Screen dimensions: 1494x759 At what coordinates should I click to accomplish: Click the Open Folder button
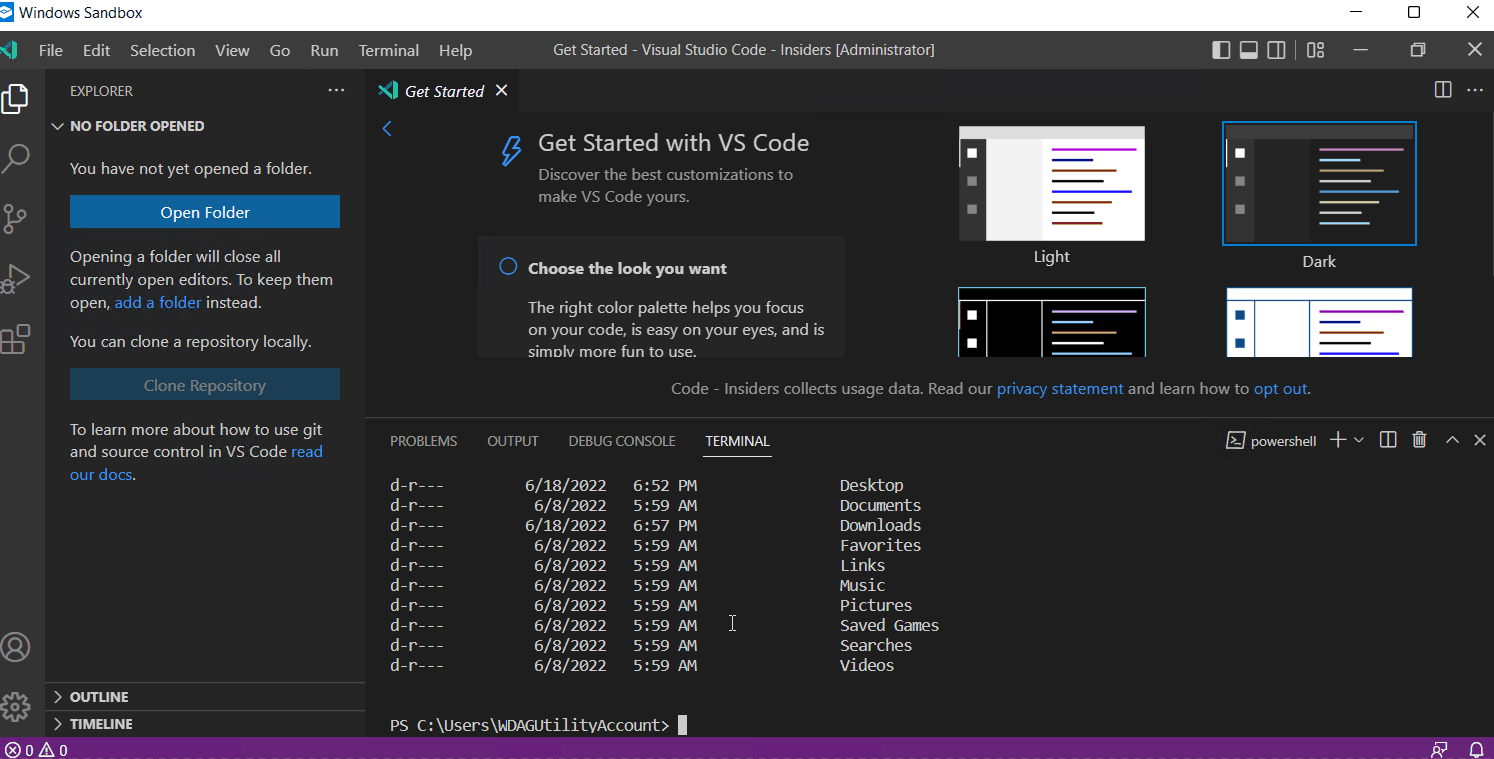(204, 211)
